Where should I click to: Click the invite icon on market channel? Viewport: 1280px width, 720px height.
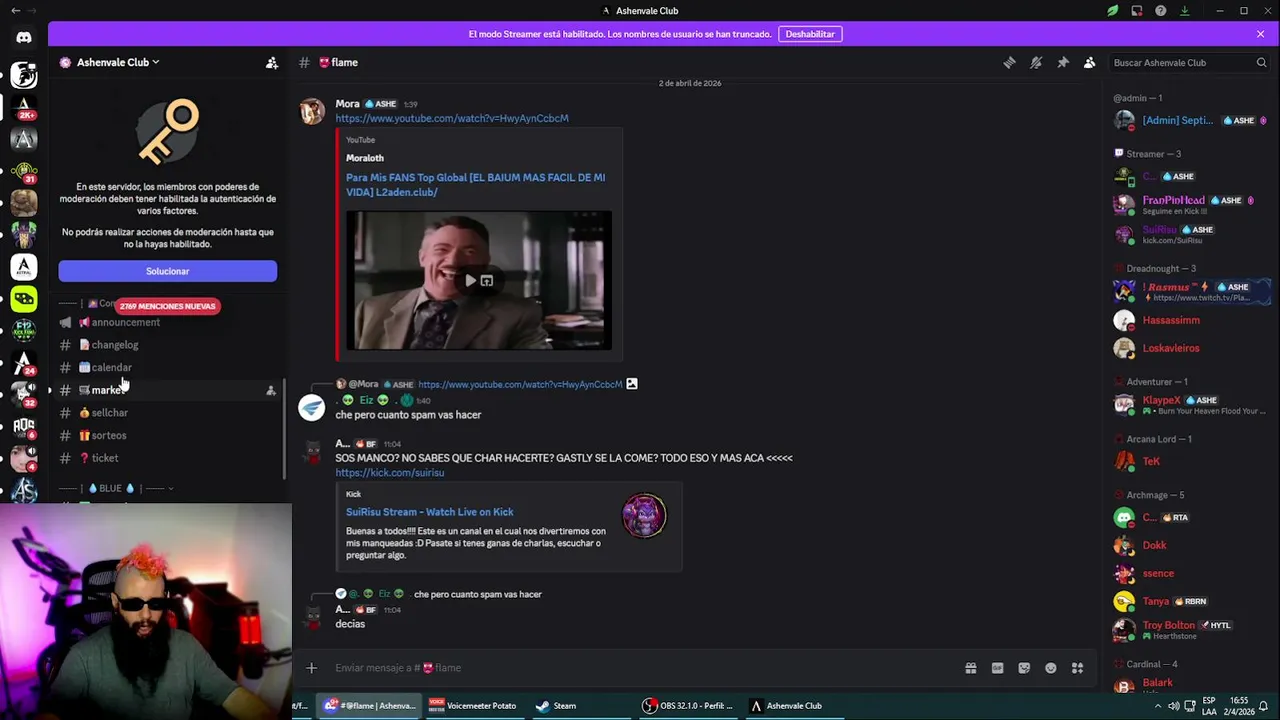(x=270, y=390)
